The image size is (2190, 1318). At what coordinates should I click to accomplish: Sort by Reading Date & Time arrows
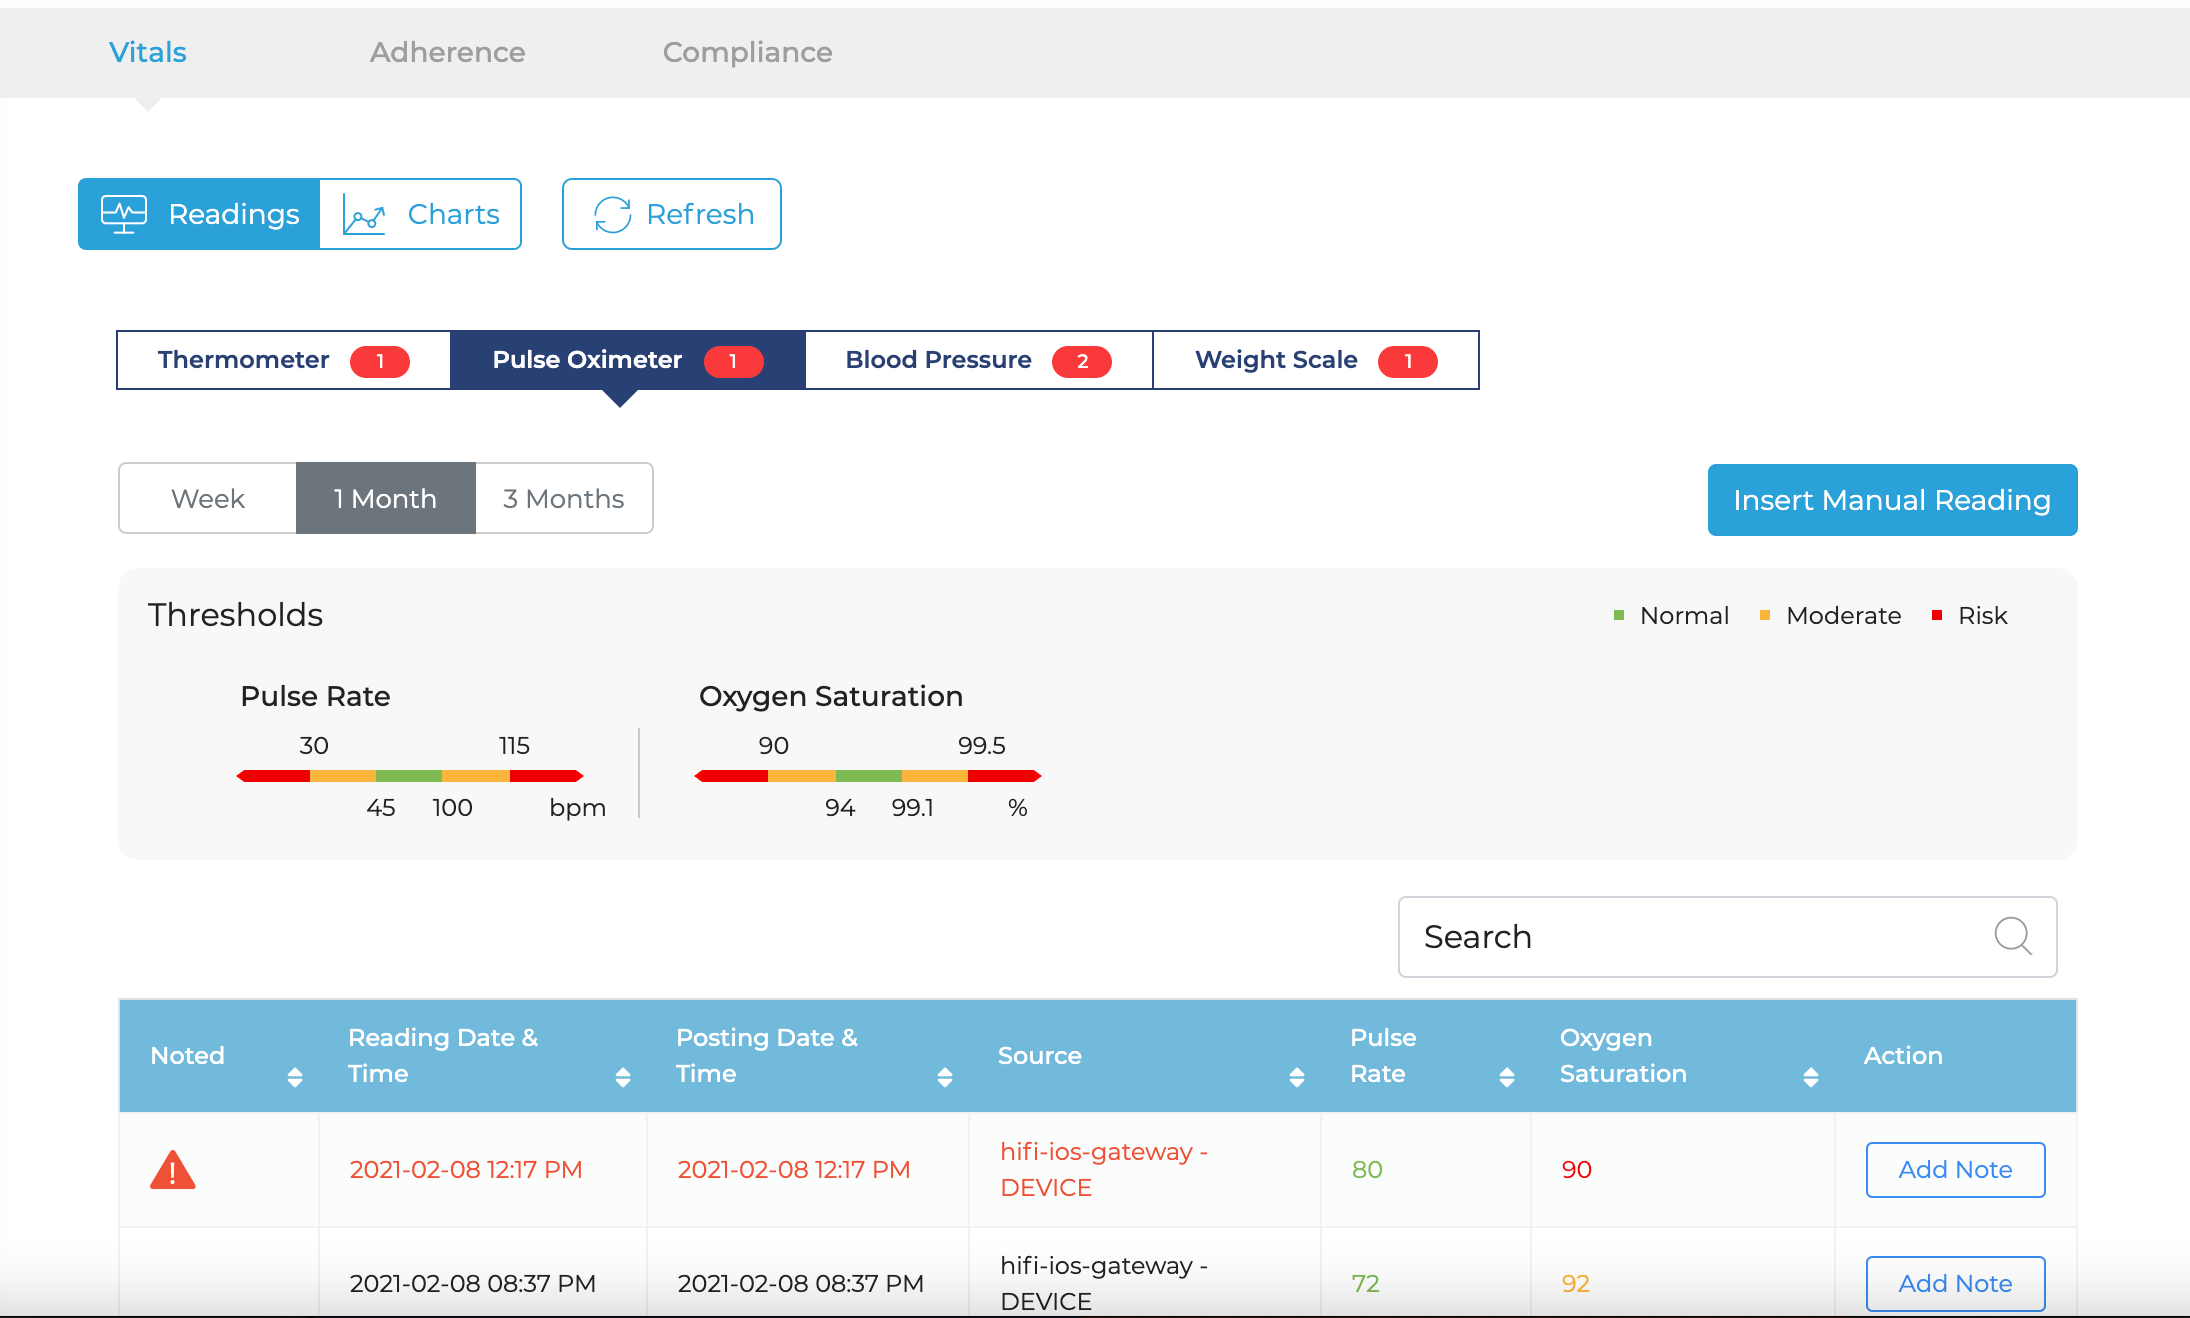pos(623,1077)
